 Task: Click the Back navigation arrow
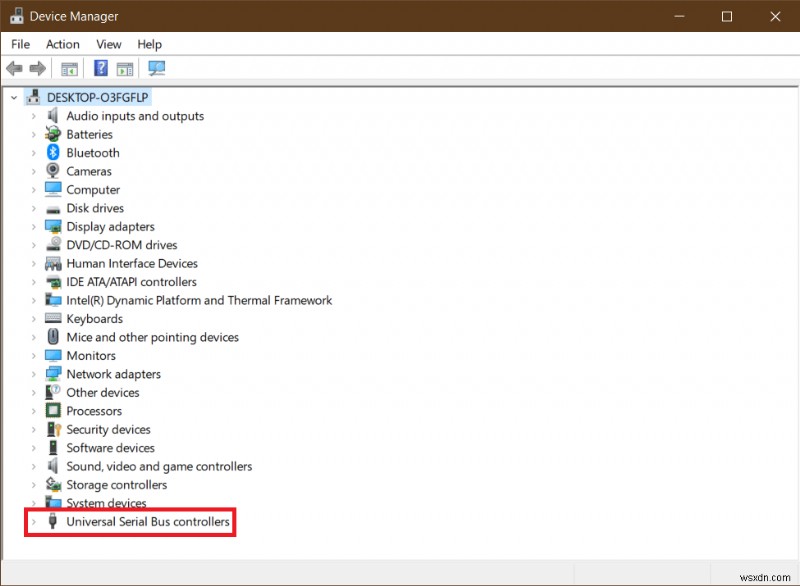(x=14, y=68)
